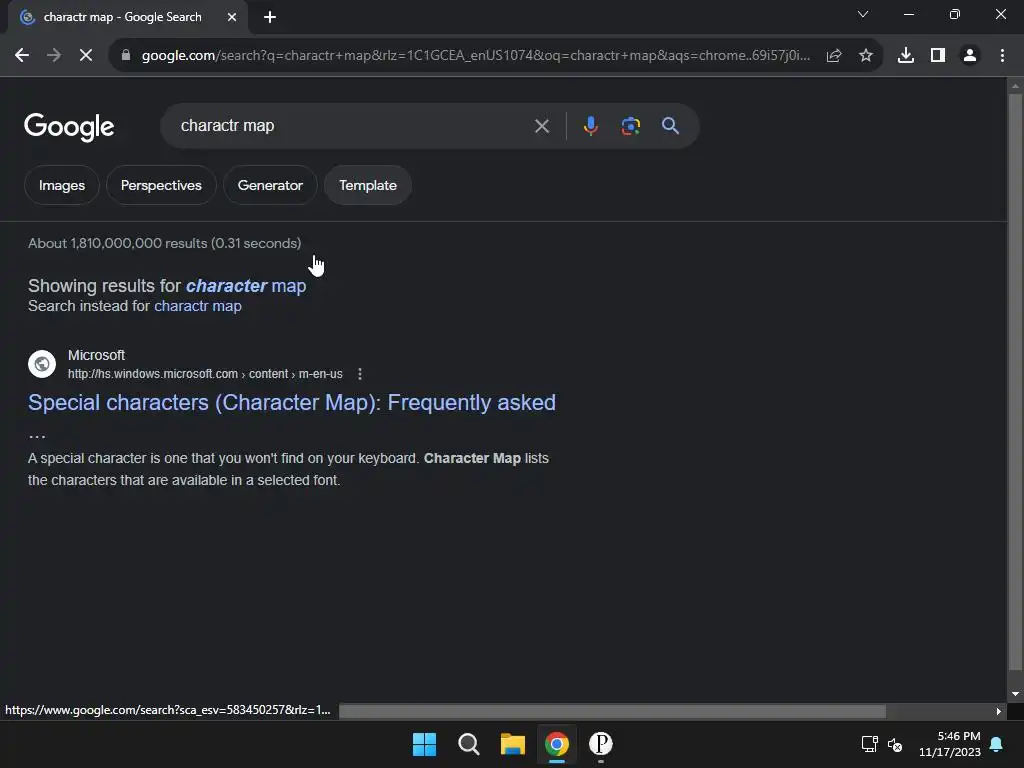Viewport: 1024px width, 768px height.
Task: Open the Chrome profile menu
Action: pyautogui.click(x=970, y=56)
